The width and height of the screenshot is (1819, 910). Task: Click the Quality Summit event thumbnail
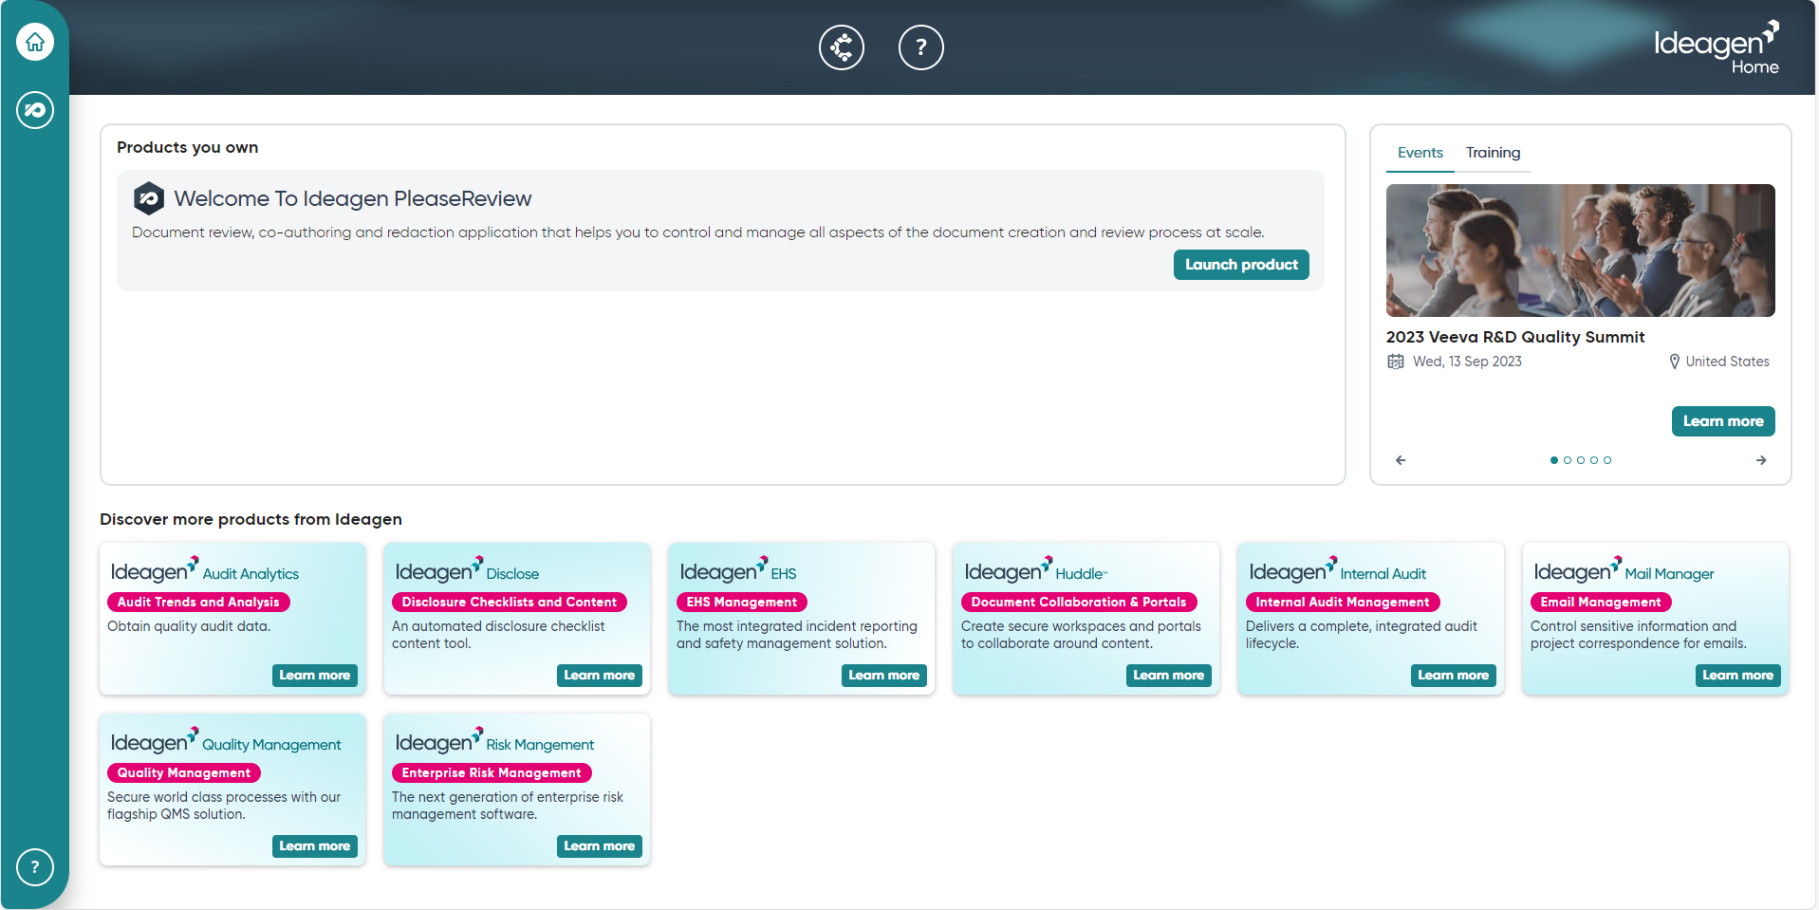[x=1580, y=250]
